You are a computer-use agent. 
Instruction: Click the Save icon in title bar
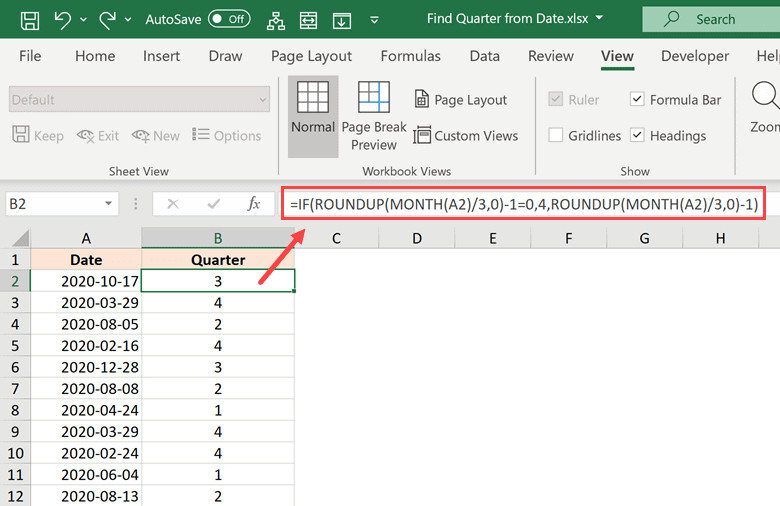tap(30, 19)
